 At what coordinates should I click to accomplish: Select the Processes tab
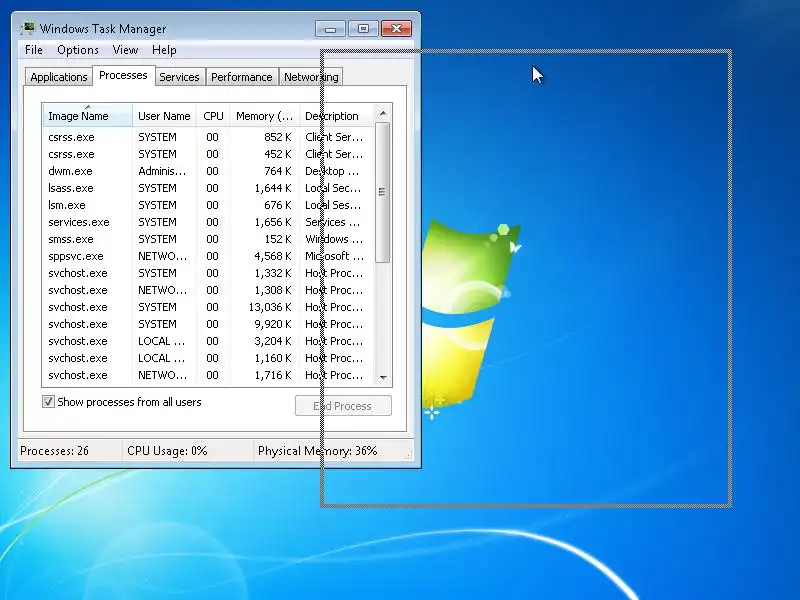click(123, 76)
